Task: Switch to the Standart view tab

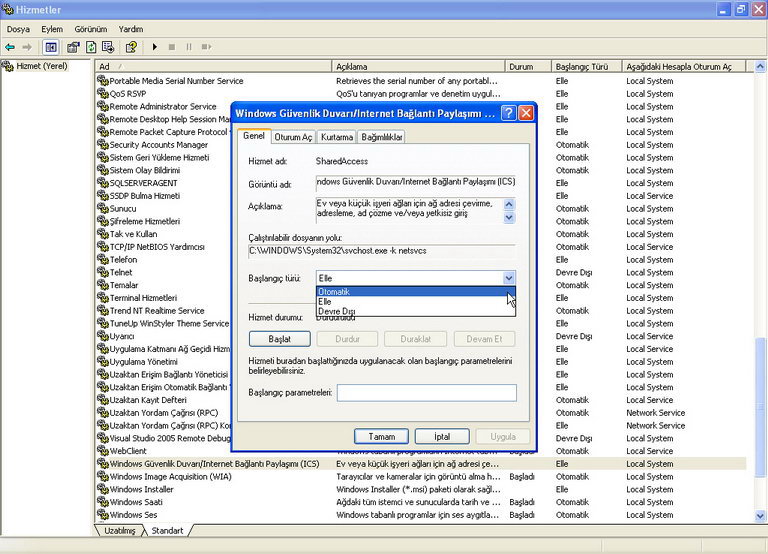Action: coord(168,530)
